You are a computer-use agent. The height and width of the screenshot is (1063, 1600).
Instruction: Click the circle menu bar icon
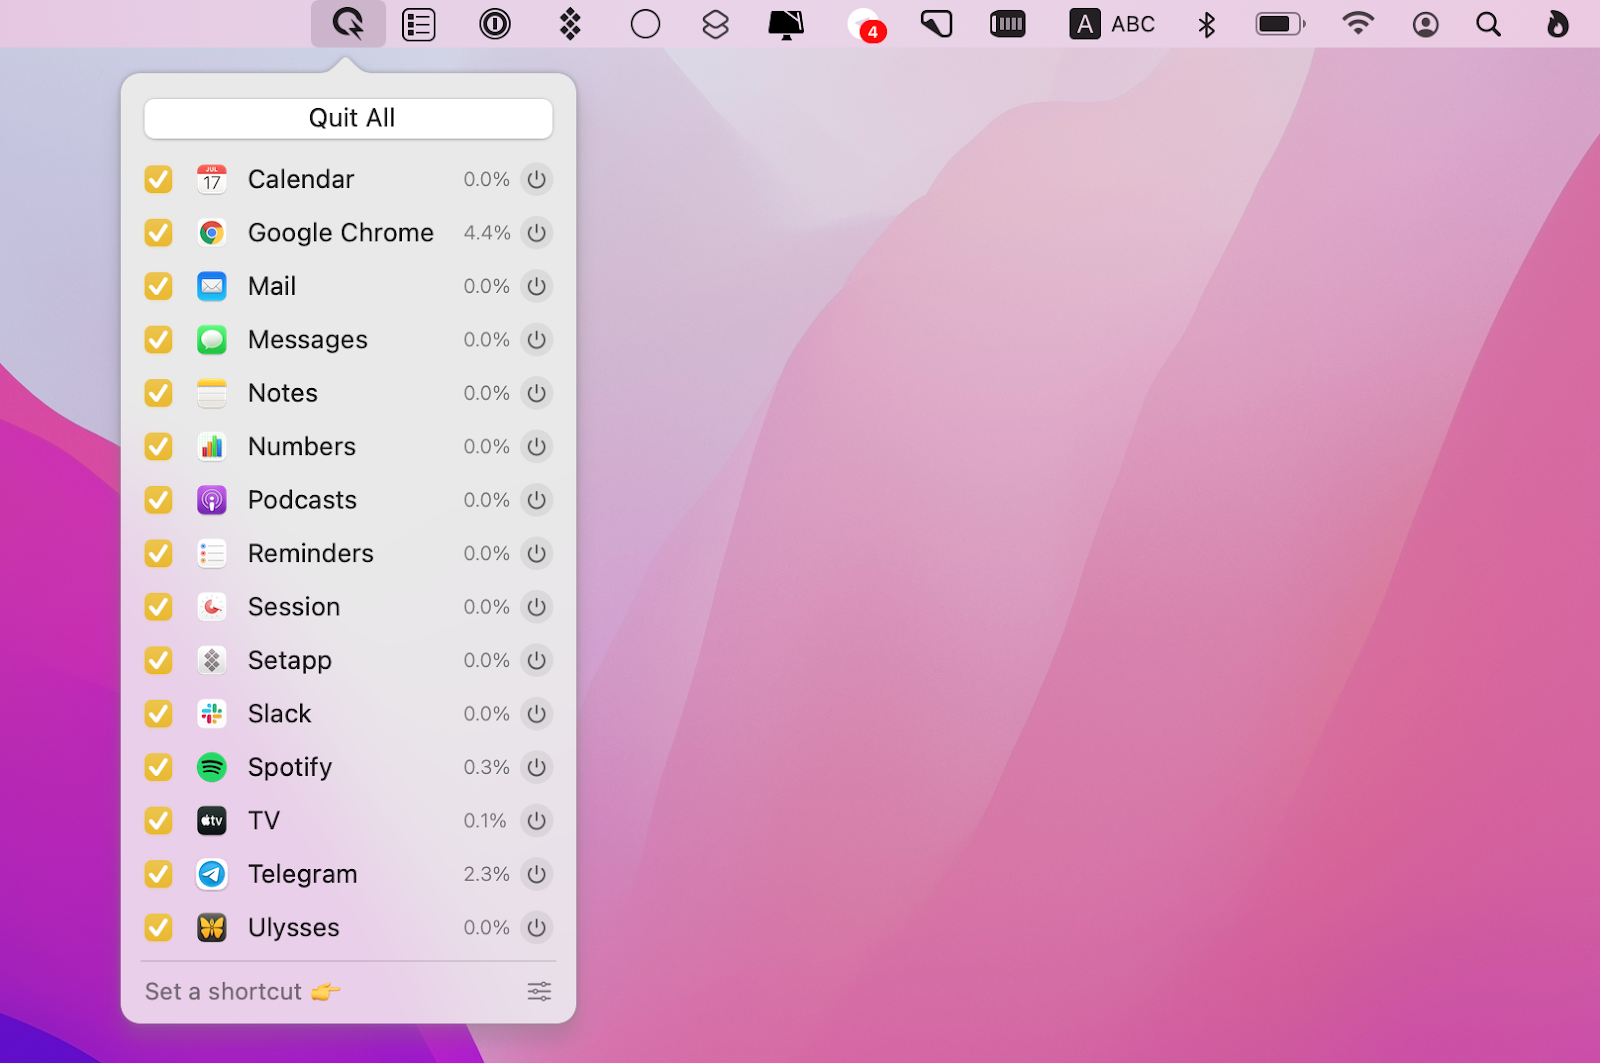pos(646,24)
